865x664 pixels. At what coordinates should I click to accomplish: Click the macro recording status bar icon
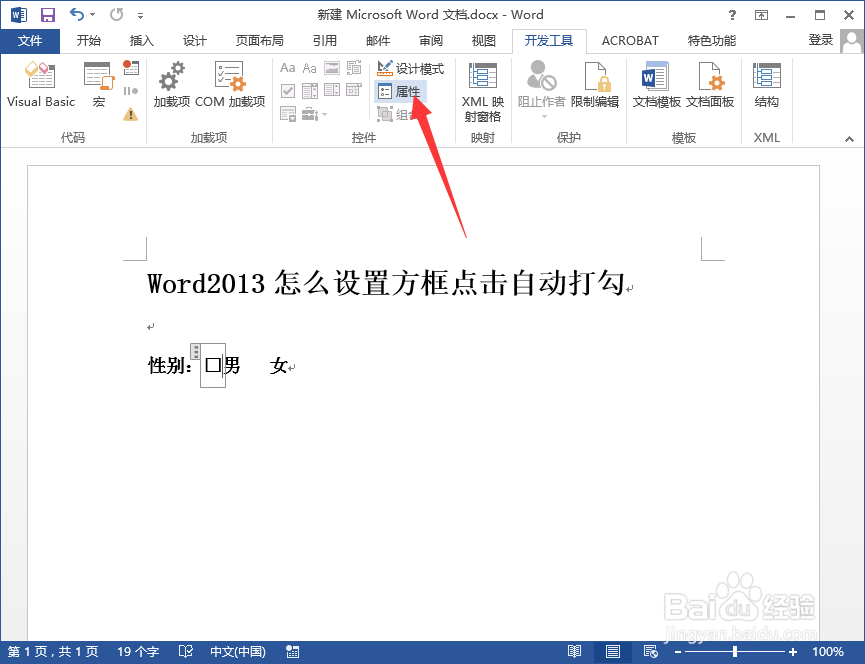click(x=292, y=652)
